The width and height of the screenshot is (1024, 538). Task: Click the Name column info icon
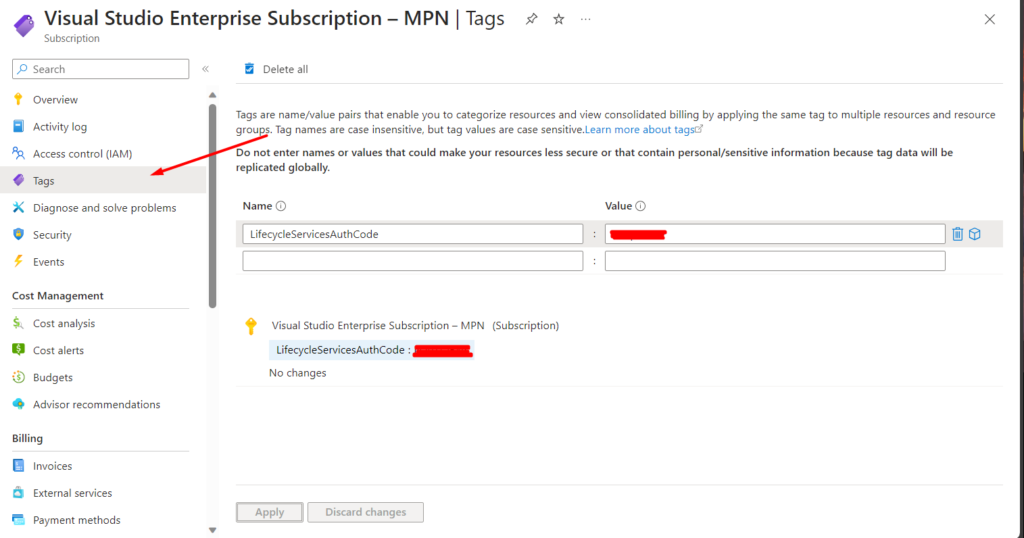tap(281, 206)
